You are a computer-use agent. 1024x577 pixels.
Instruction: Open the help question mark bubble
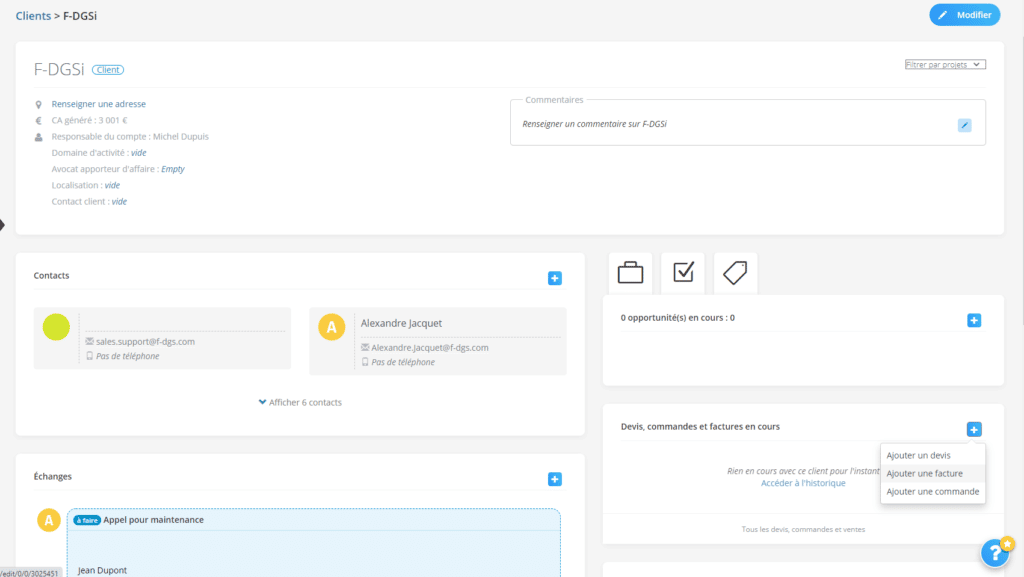click(993, 553)
